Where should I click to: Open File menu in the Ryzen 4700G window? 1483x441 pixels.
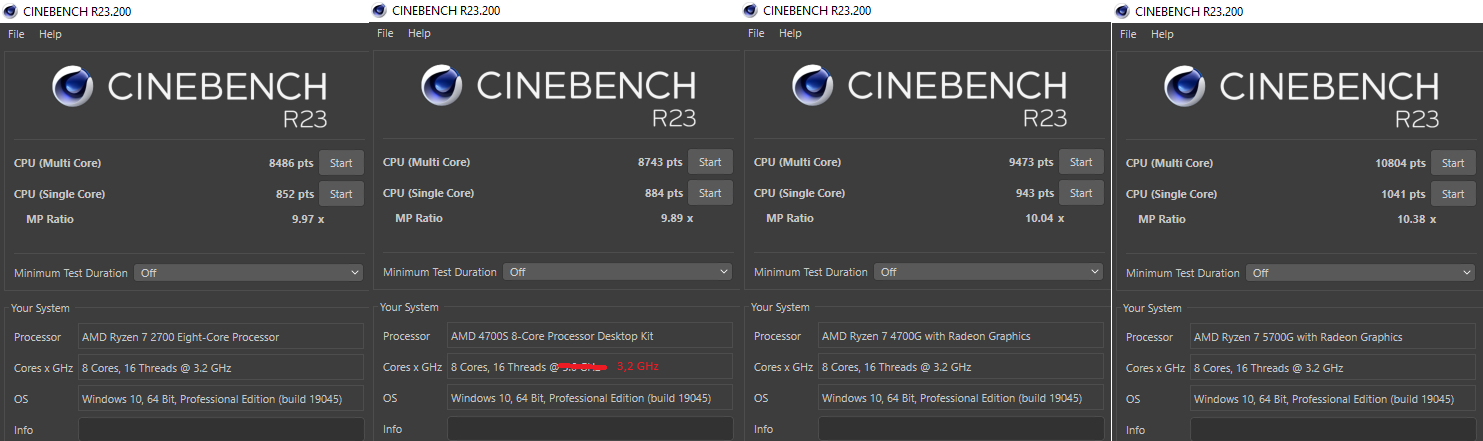pyautogui.click(x=757, y=33)
